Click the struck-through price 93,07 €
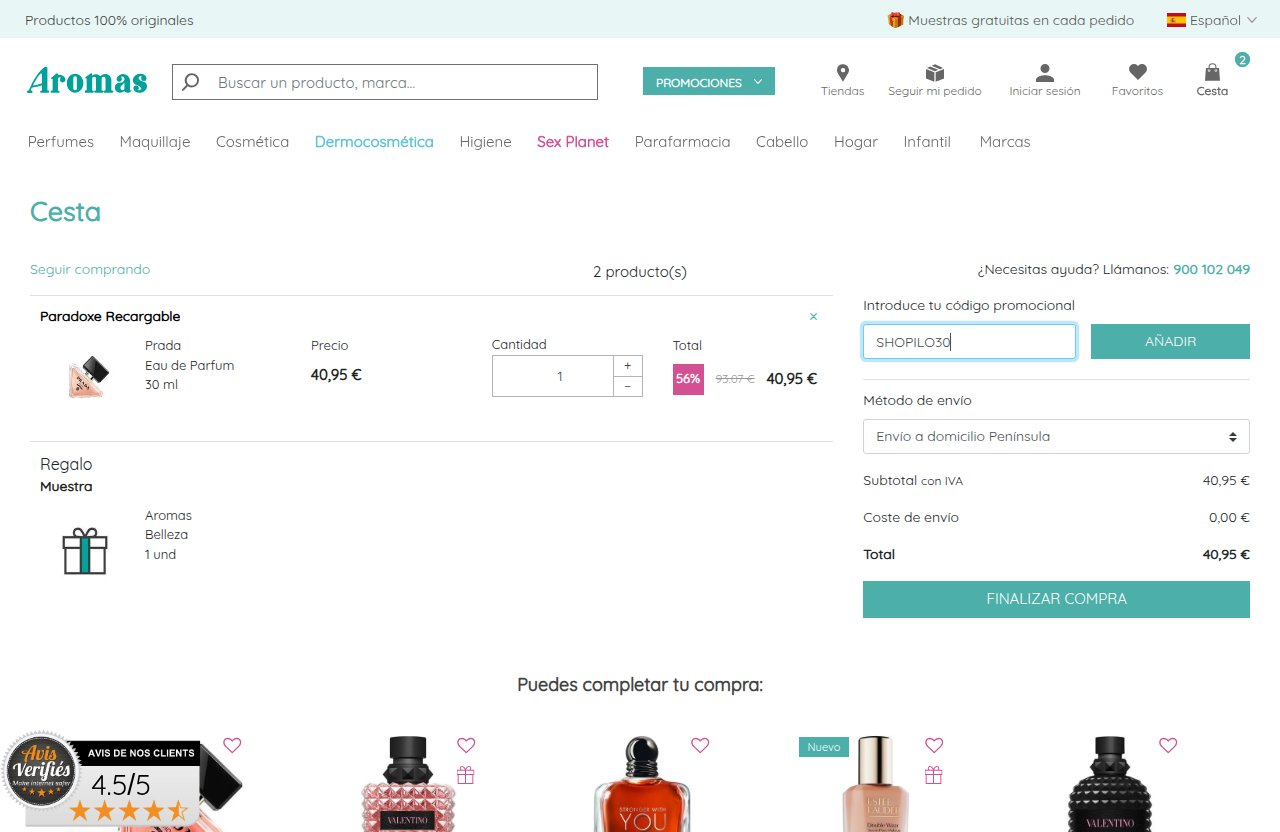The height and width of the screenshot is (832, 1280). coord(735,379)
